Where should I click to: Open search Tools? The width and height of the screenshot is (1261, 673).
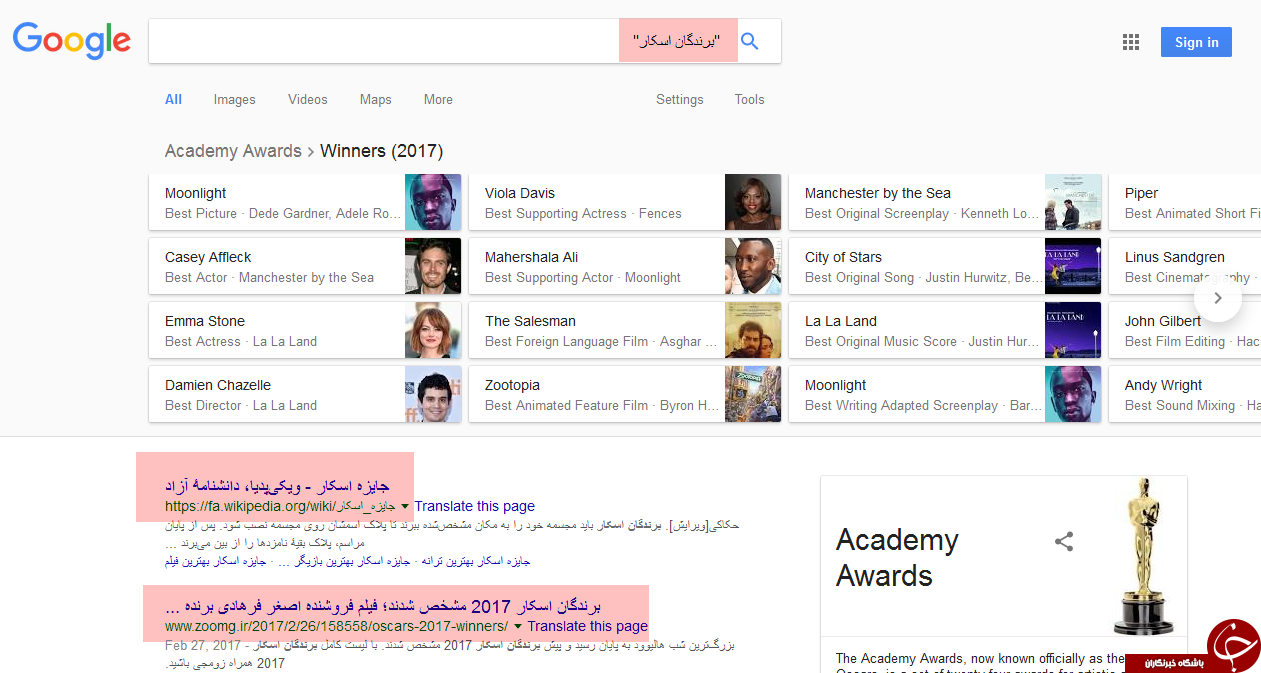coord(749,99)
